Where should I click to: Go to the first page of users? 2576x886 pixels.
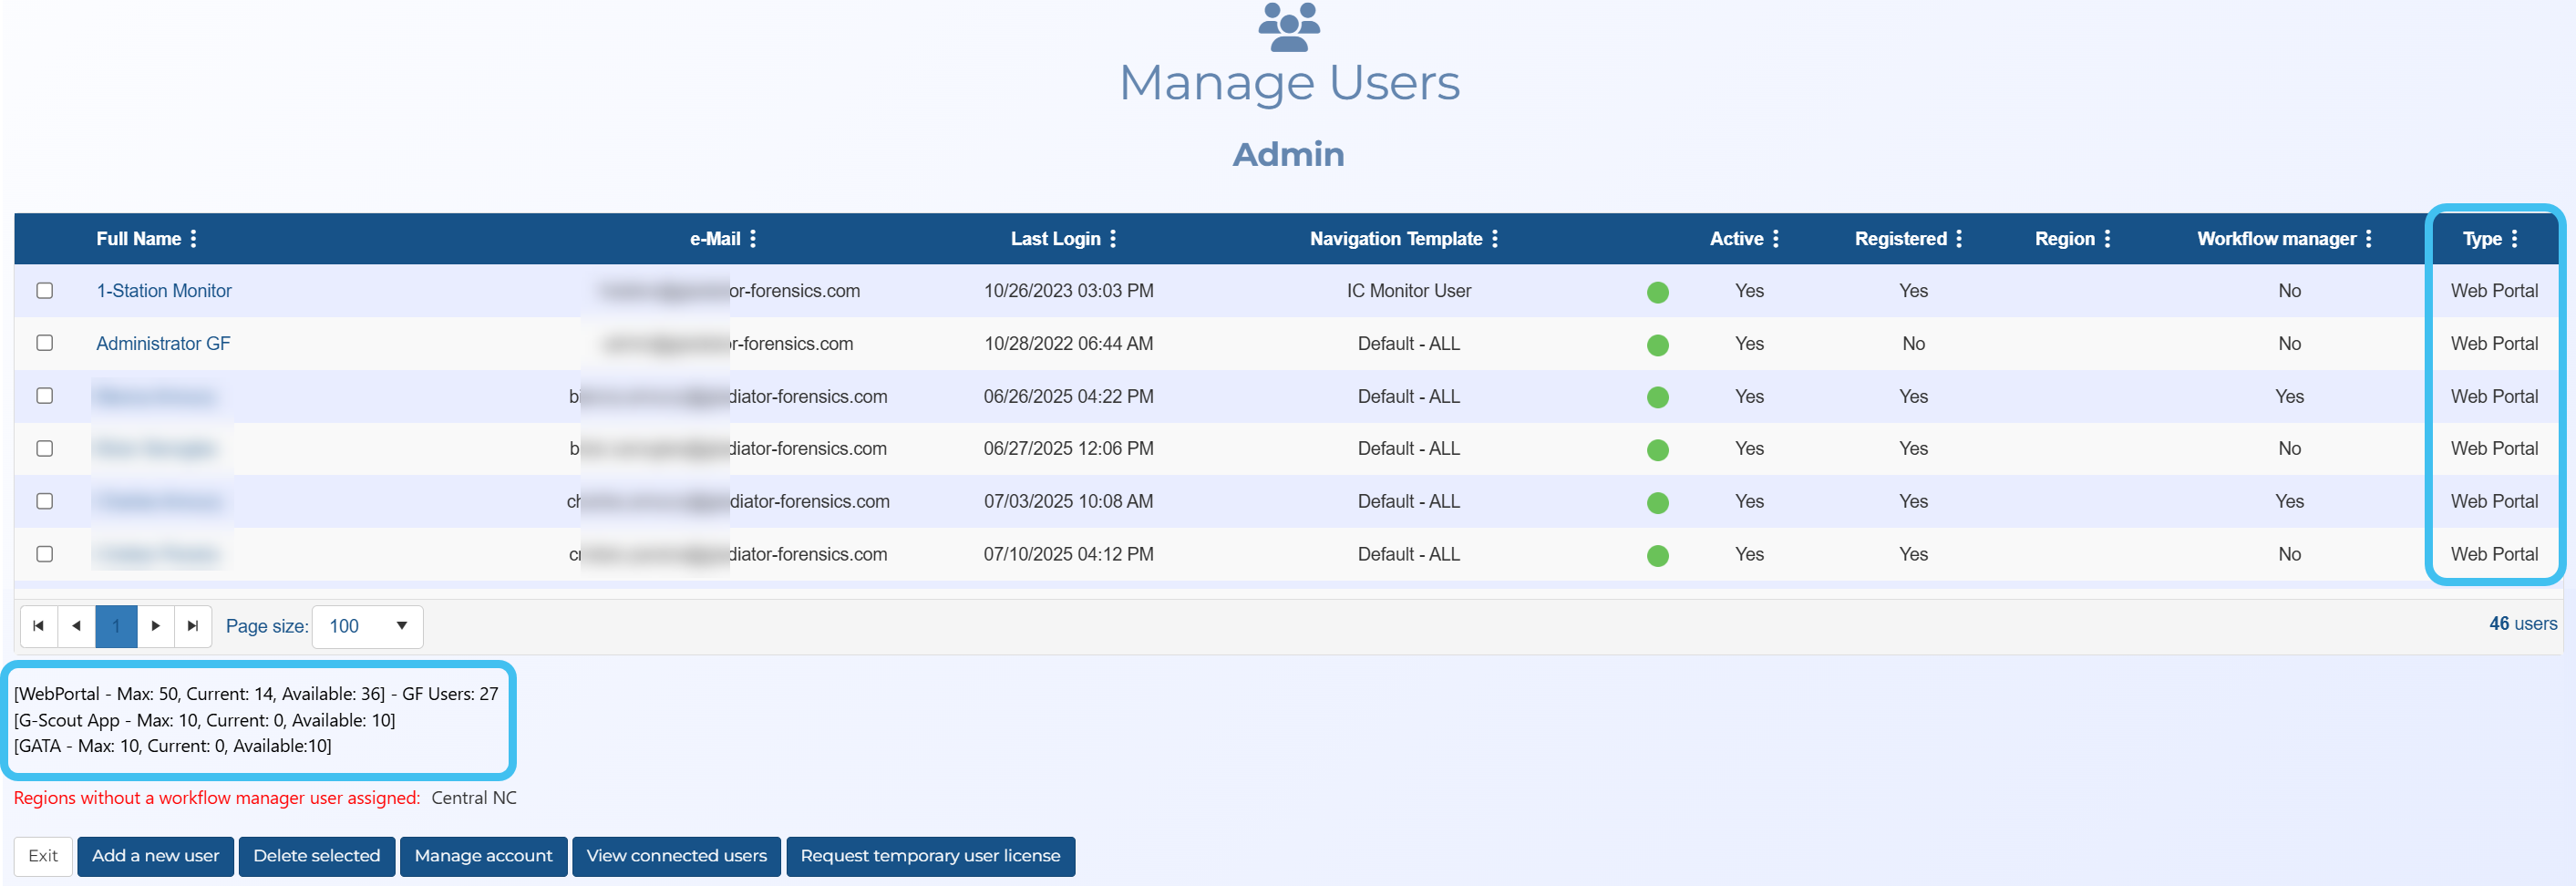click(39, 626)
